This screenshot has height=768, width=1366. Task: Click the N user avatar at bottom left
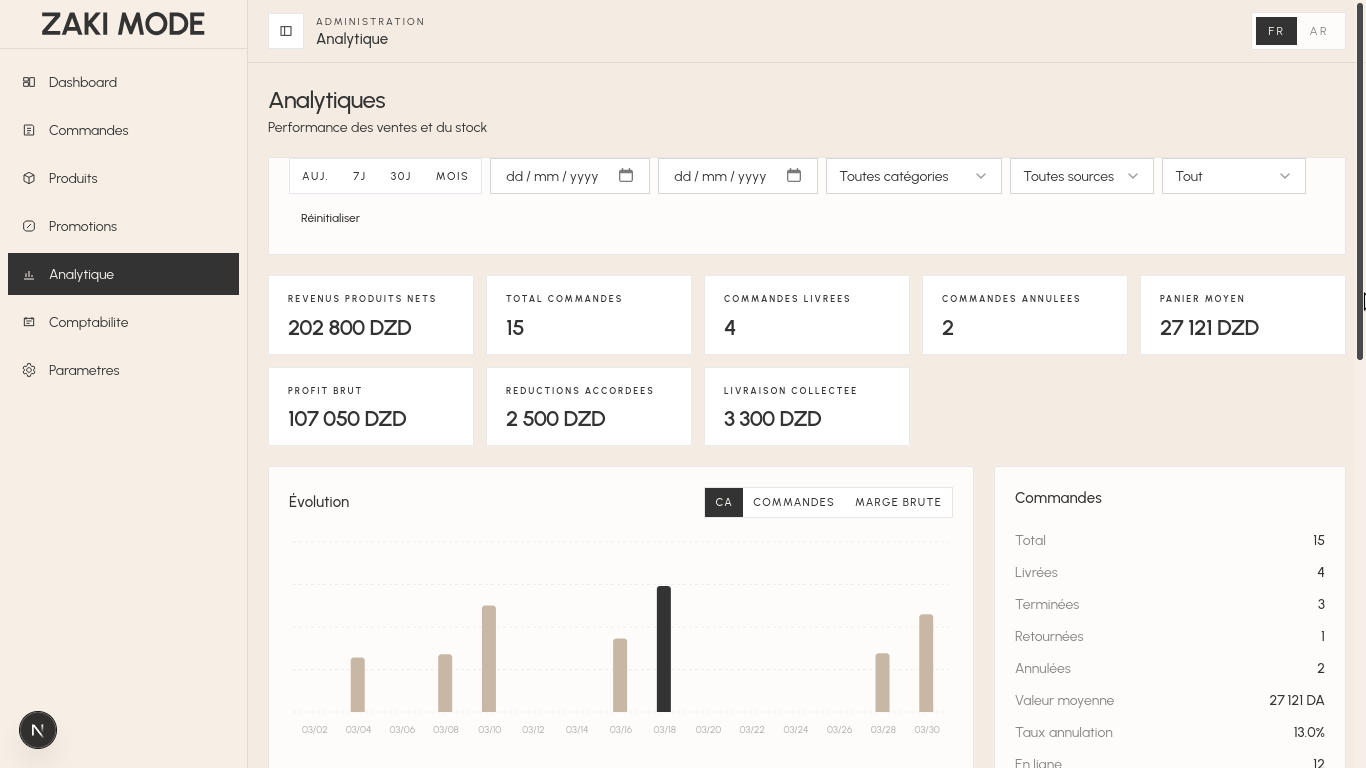pos(38,730)
